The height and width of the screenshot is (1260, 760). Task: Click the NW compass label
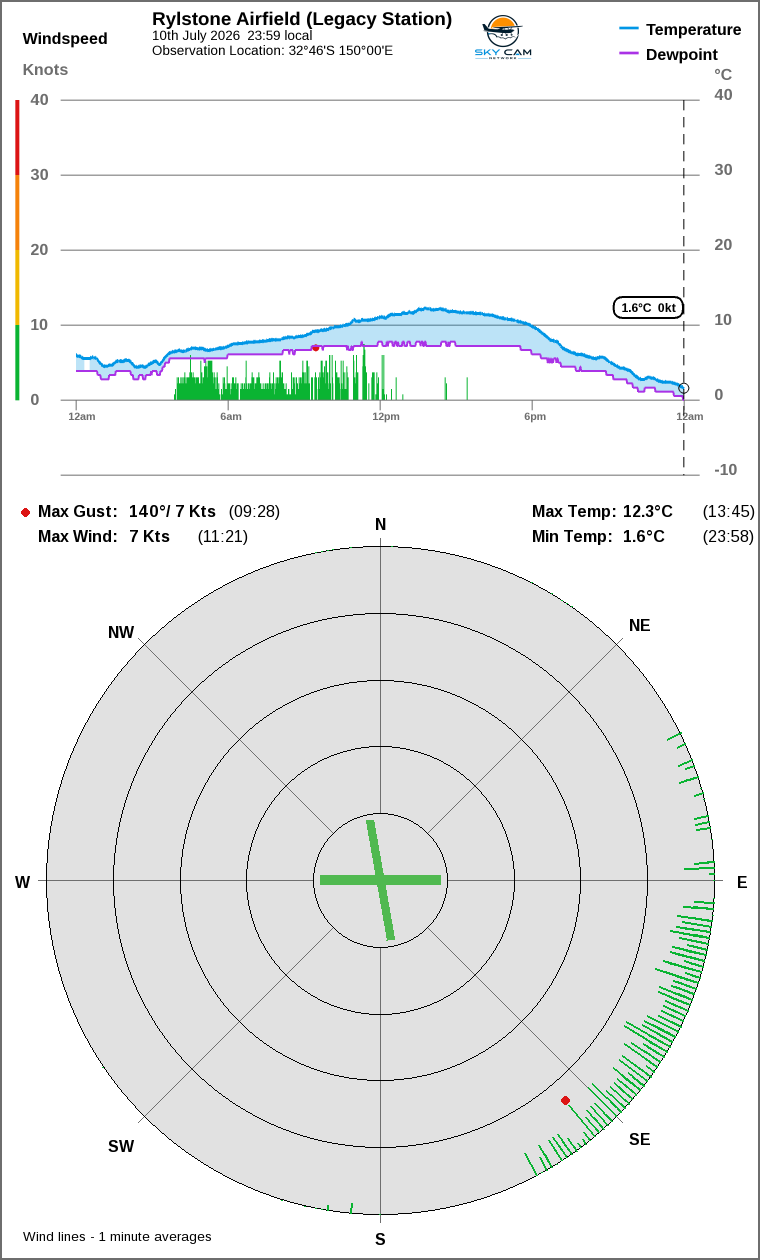121,633
